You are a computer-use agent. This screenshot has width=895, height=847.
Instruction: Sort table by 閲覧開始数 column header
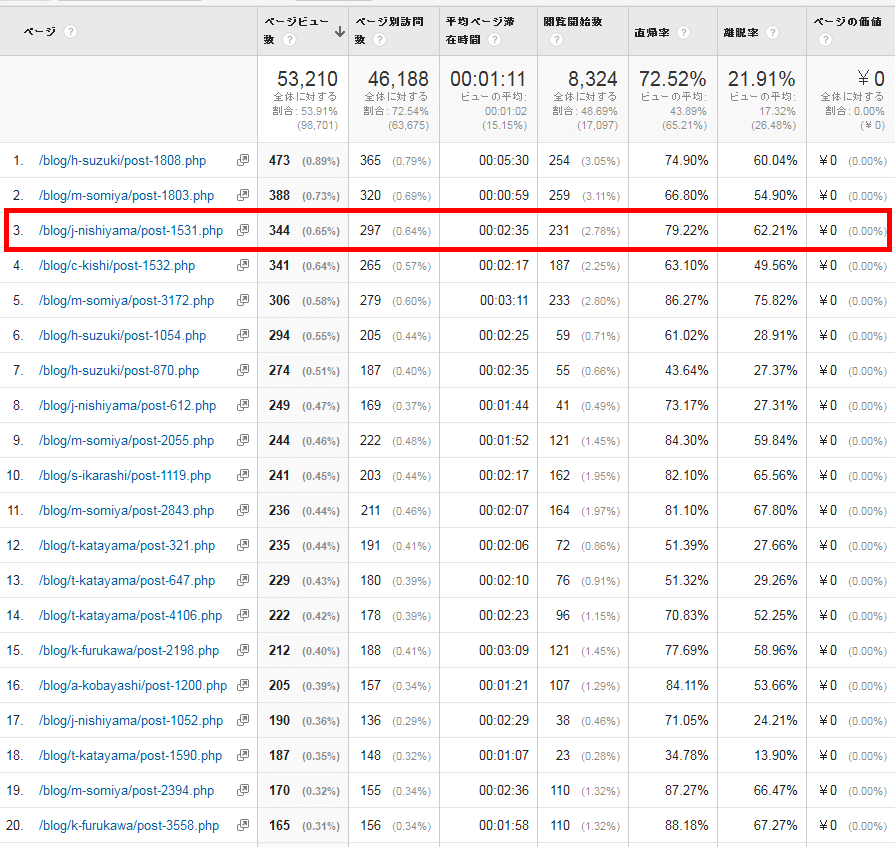coord(574,21)
